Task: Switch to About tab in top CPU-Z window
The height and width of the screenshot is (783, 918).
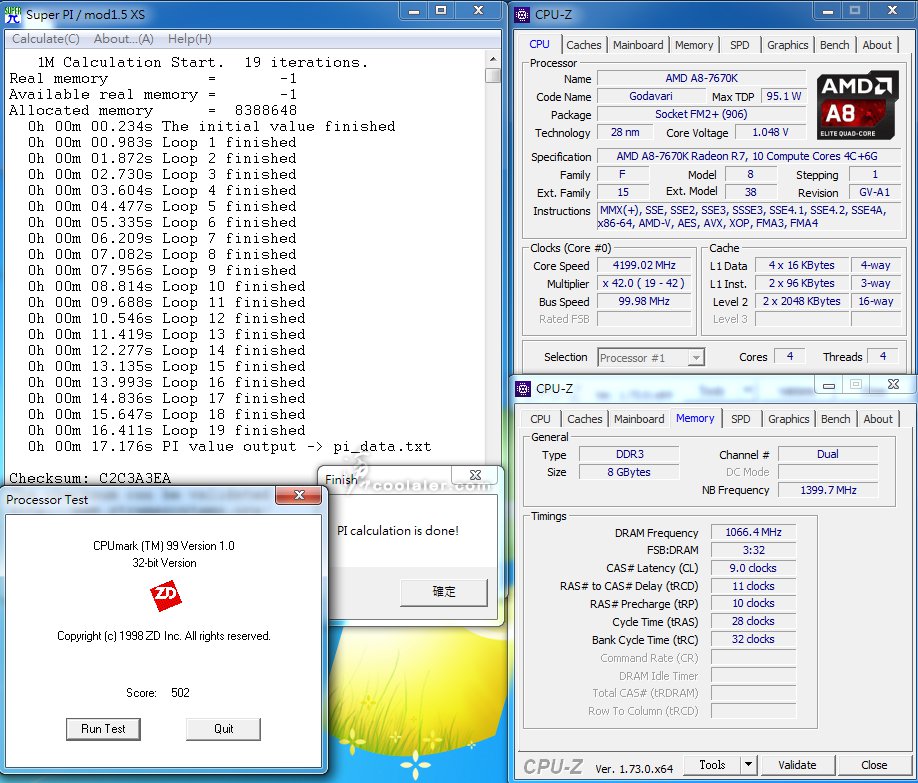Action: [x=877, y=45]
